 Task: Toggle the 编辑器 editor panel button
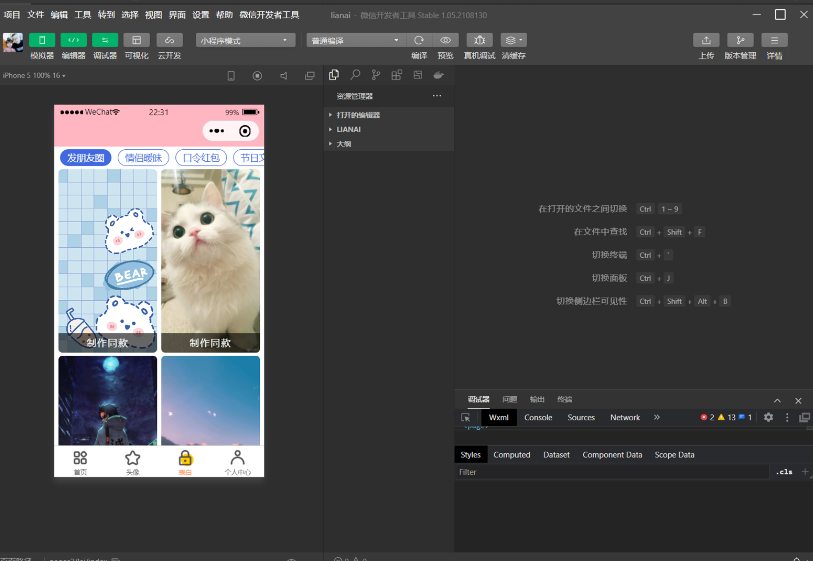(73, 40)
